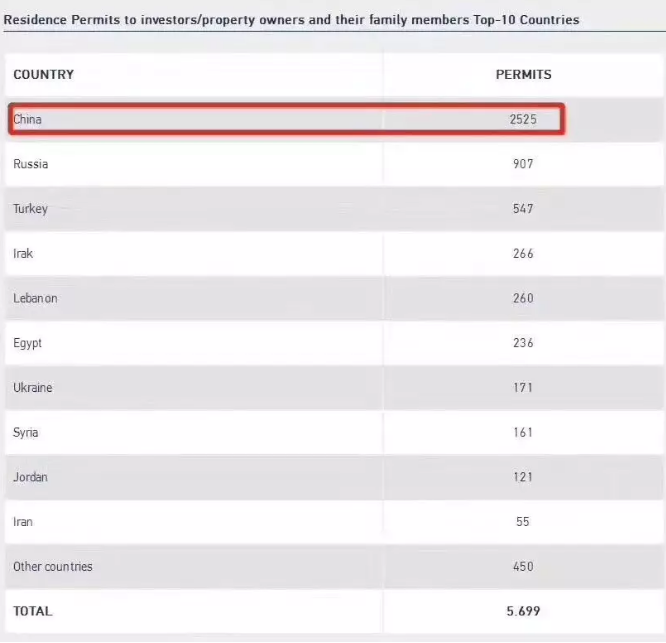Click China's permit count 2525
This screenshot has height=643, width=666.
pos(523,120)
